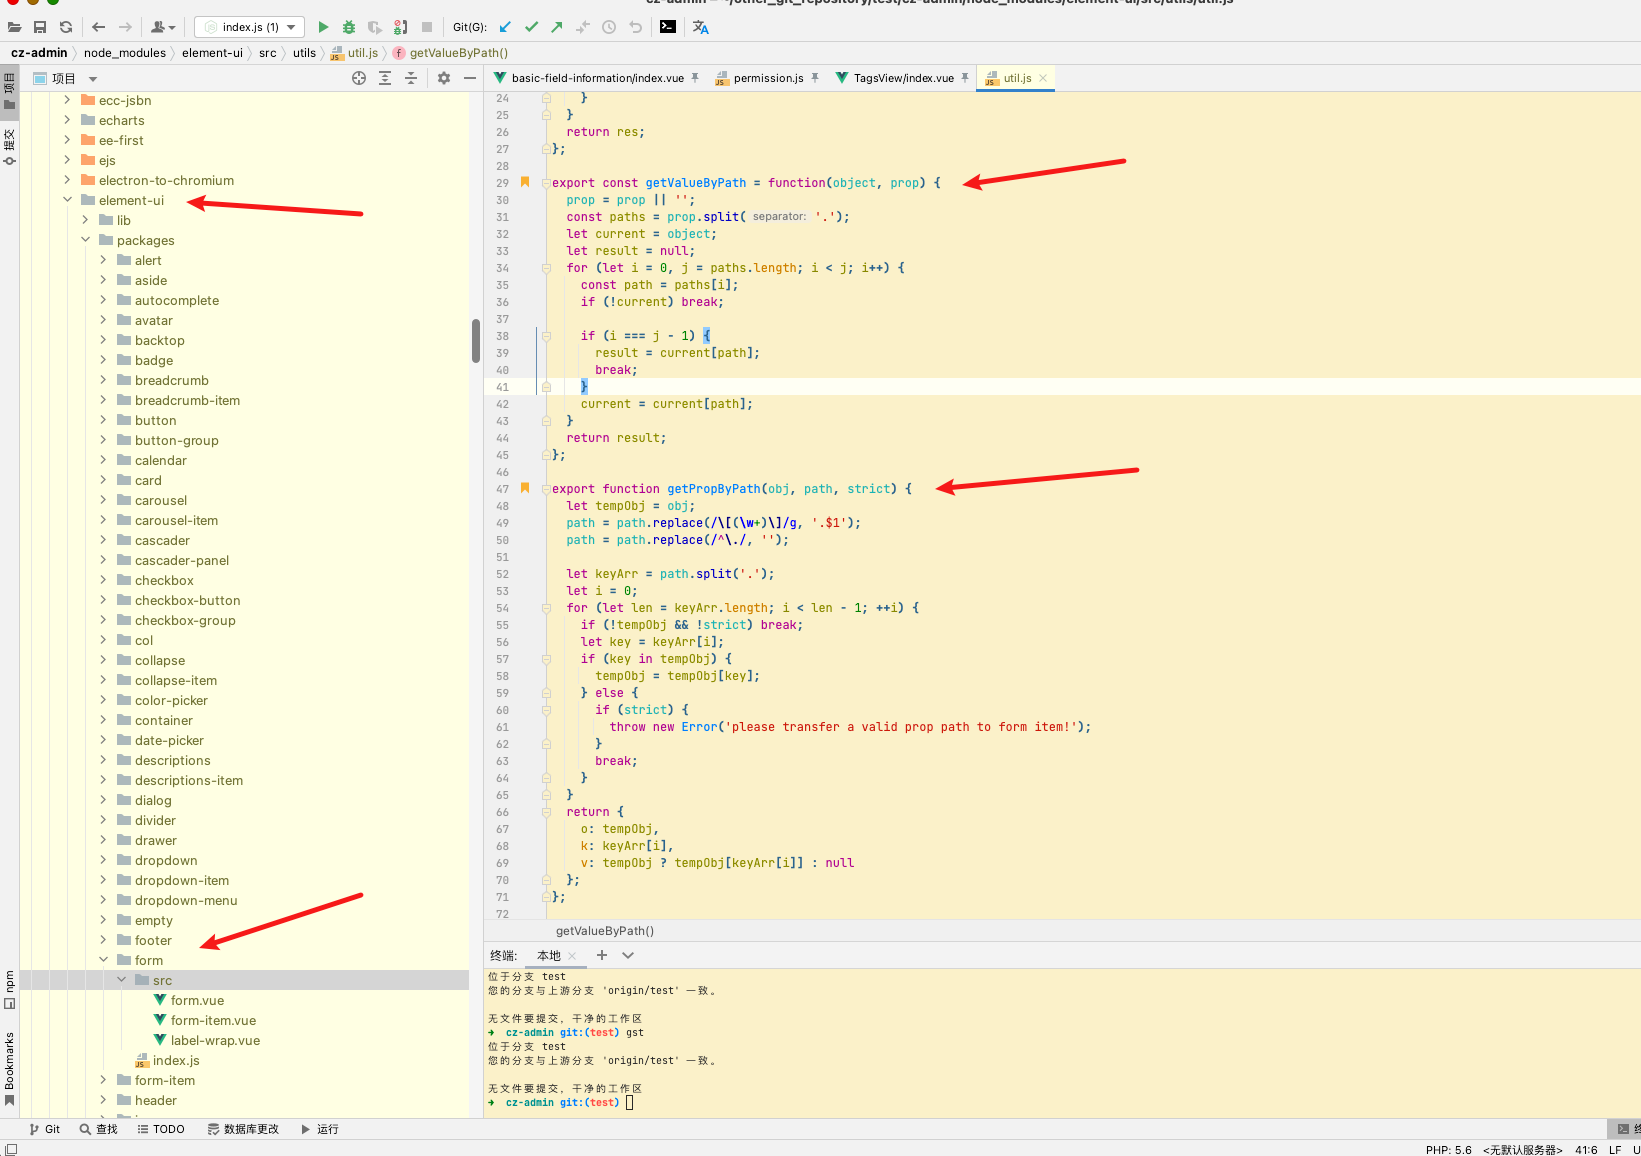The height and width of the screenshot is (1156, 1641).
Task: Click utils in the breadcrumb
Action: click(305, 53)
